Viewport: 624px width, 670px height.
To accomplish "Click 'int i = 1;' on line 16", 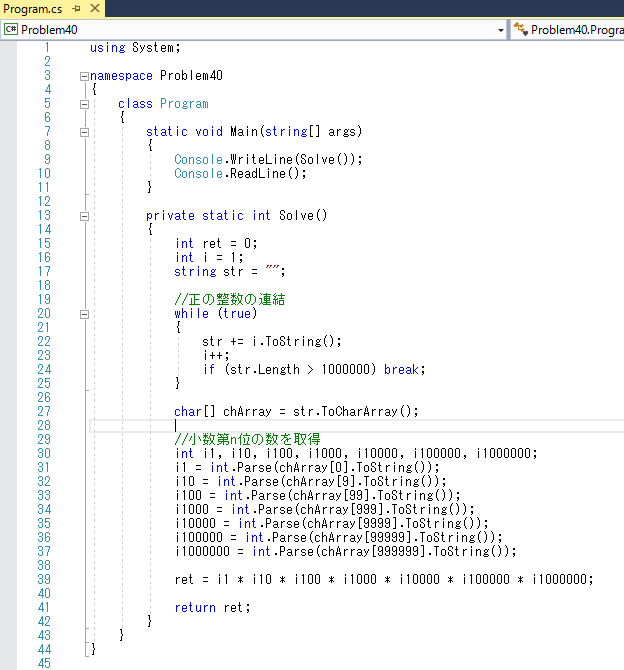I will pyautogui.click(x=209, y=257).
